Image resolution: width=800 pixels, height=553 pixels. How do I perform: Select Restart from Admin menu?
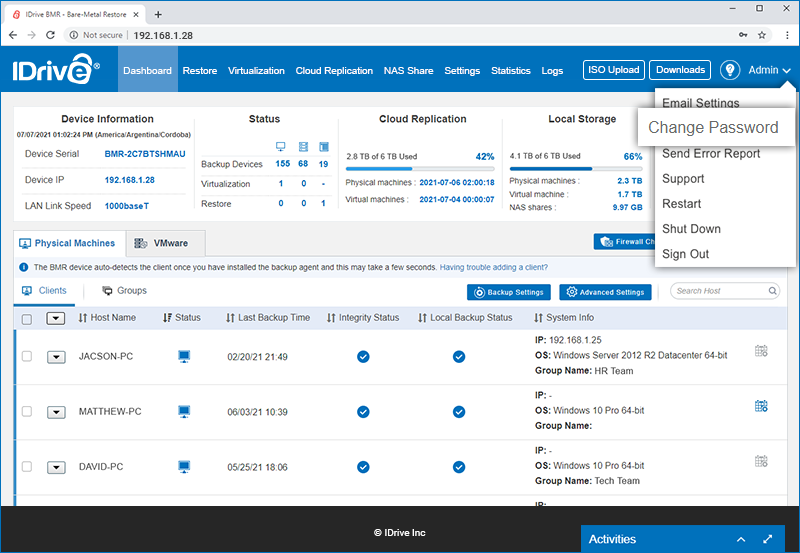click(x=681, y=204)
